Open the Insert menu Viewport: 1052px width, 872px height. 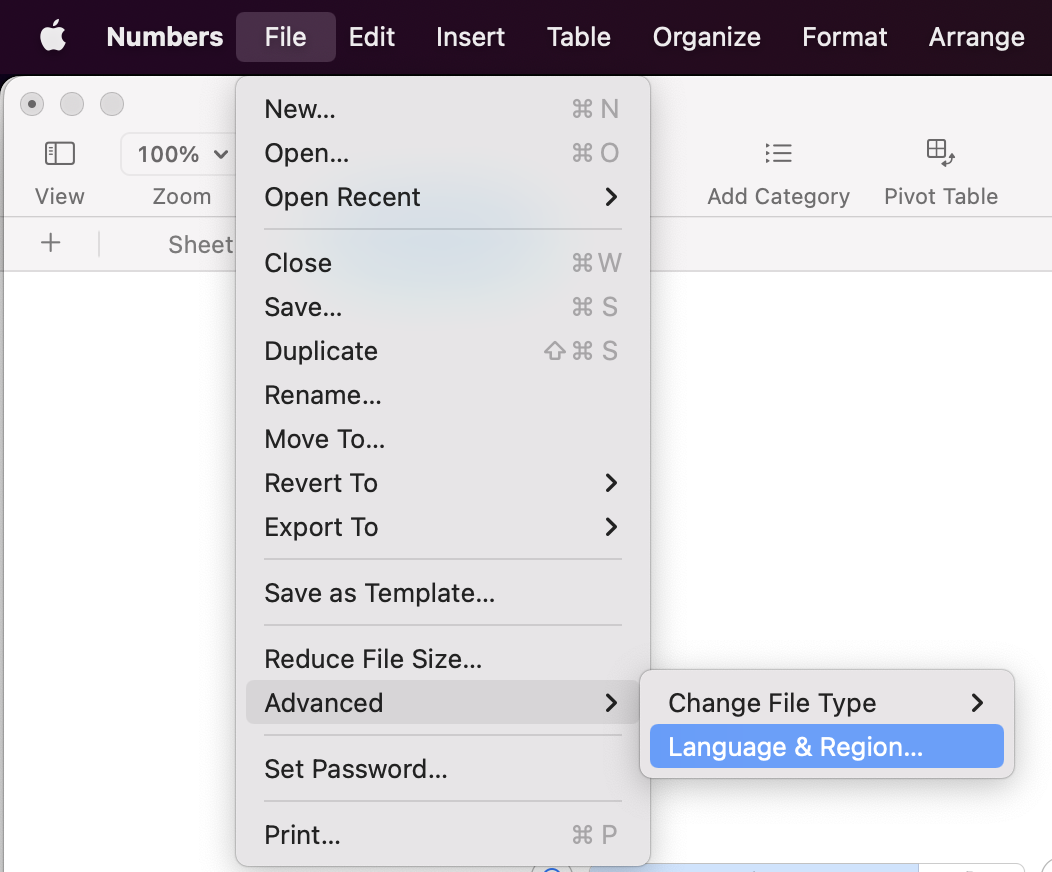click(471, 38)
